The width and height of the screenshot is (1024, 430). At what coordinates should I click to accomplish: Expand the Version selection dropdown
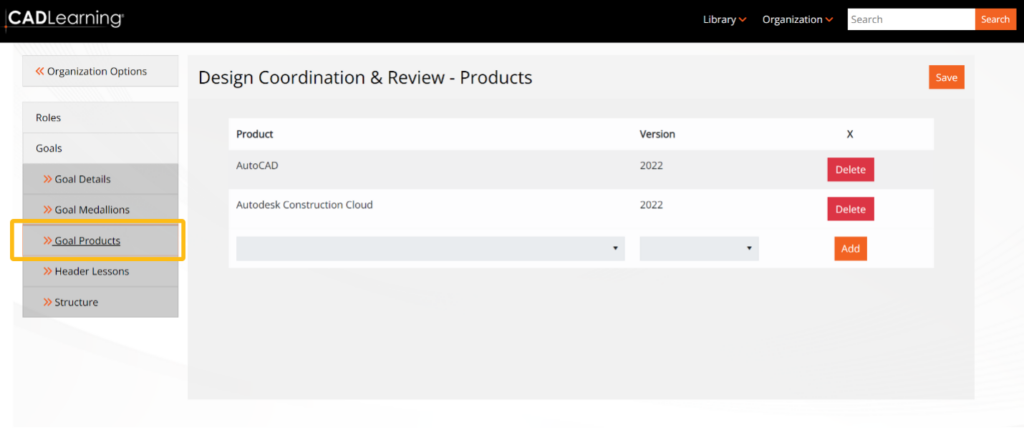tap(698, 249)
